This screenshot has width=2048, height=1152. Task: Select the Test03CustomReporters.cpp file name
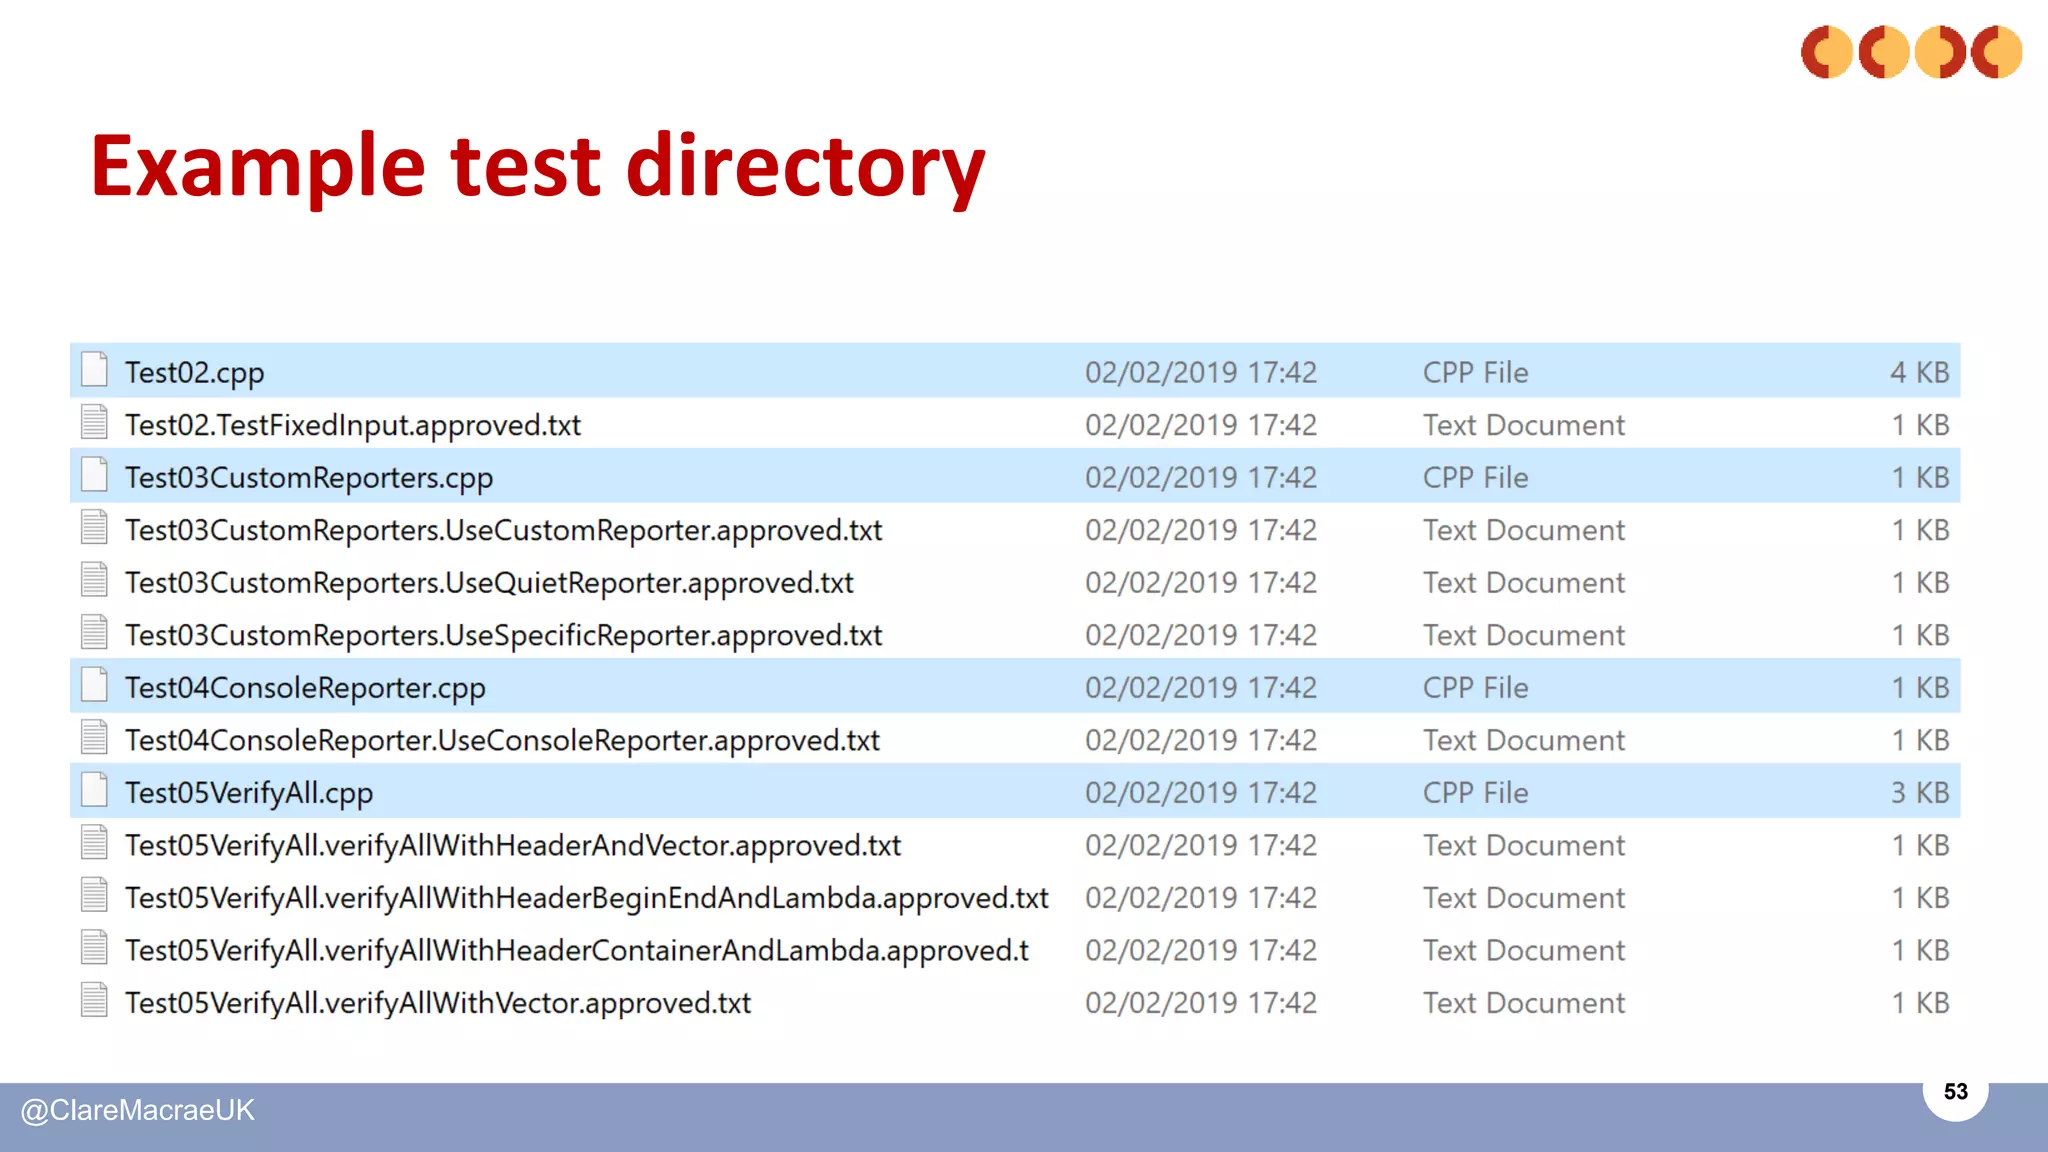click(x=309, y=478)
